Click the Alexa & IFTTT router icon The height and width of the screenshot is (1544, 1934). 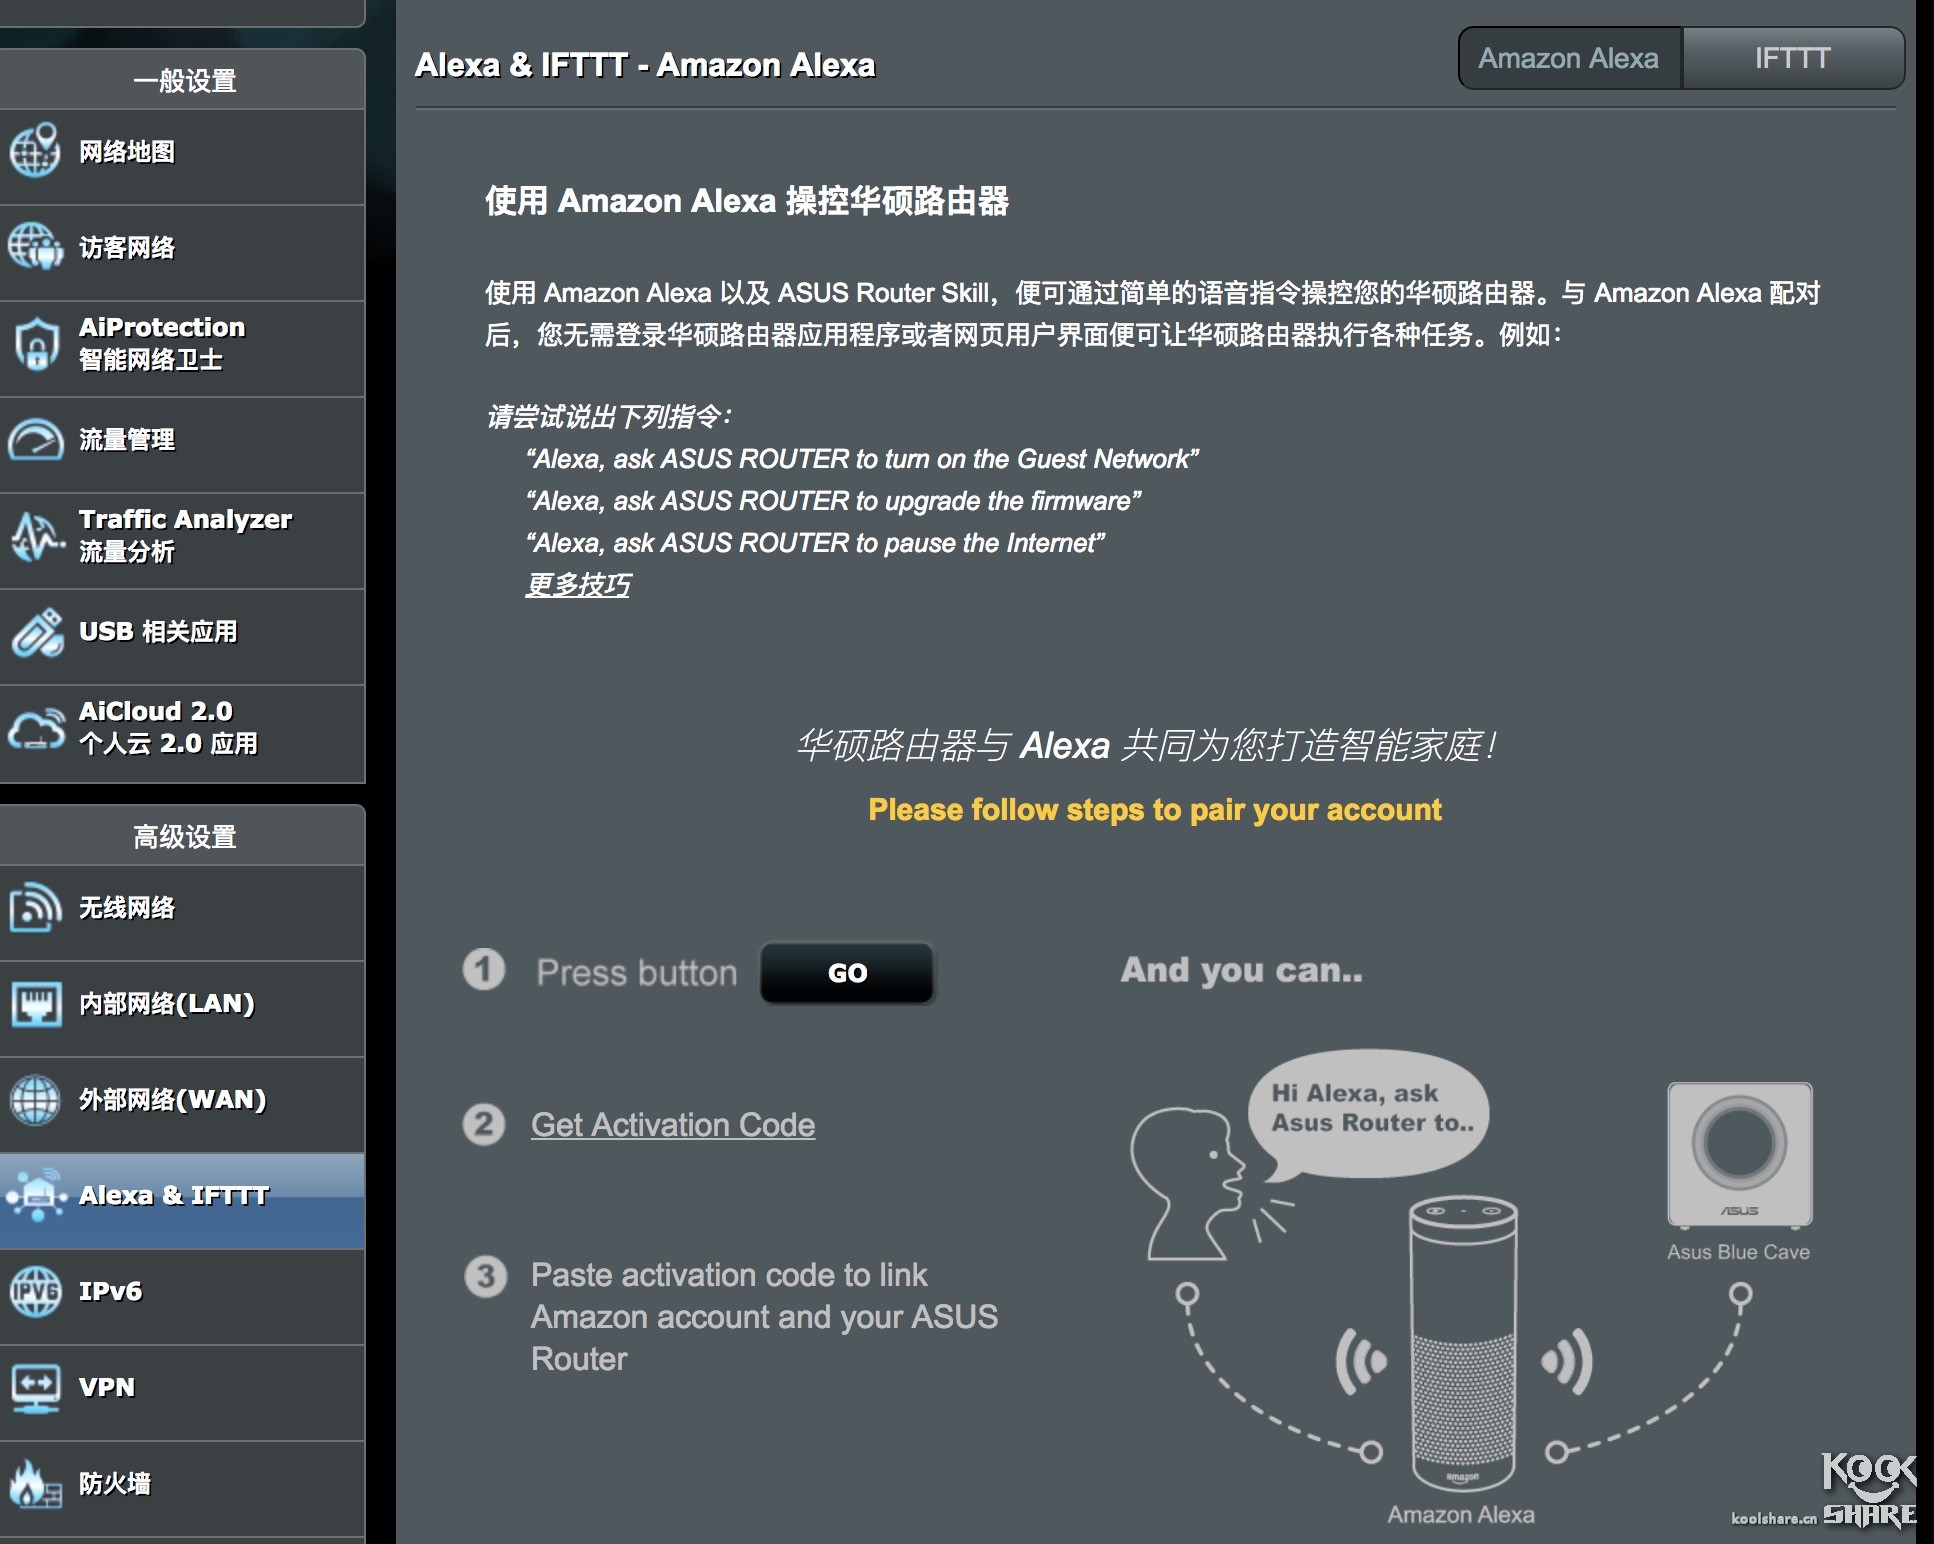pyautogui.click(x=36, y=1195)
